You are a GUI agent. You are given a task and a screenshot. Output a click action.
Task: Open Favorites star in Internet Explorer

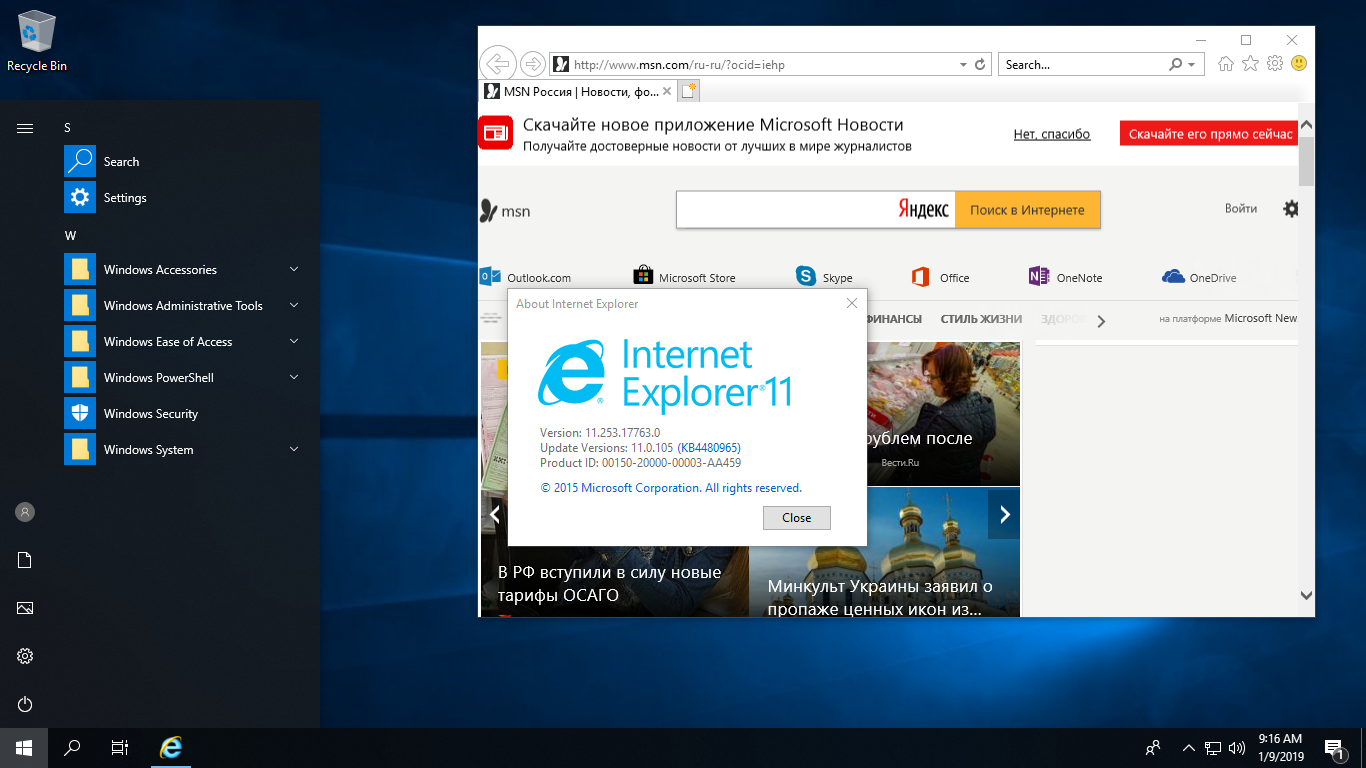pos(1250,64)
